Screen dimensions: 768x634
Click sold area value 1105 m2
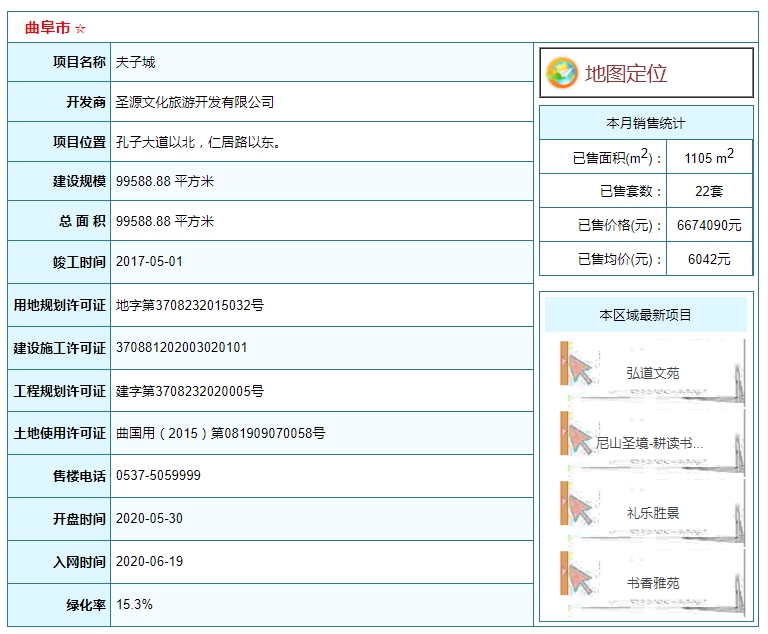point(709,157)
